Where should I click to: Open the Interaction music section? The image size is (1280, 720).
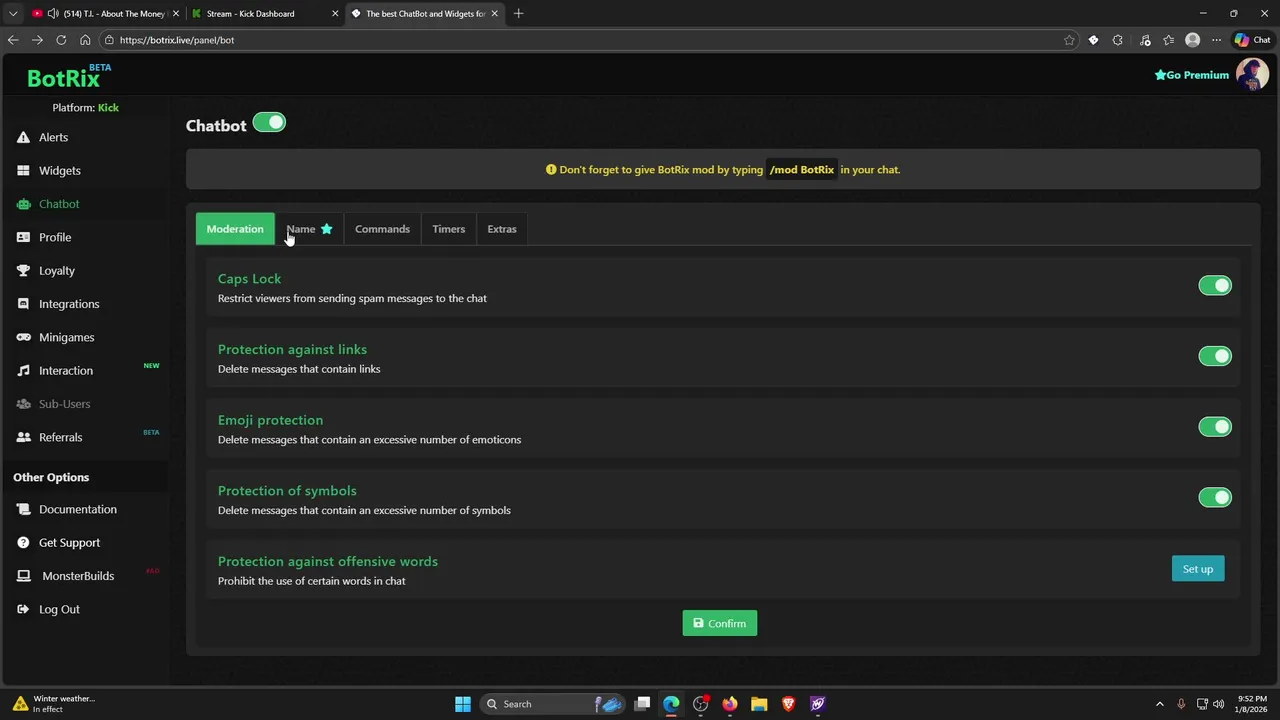65,371
